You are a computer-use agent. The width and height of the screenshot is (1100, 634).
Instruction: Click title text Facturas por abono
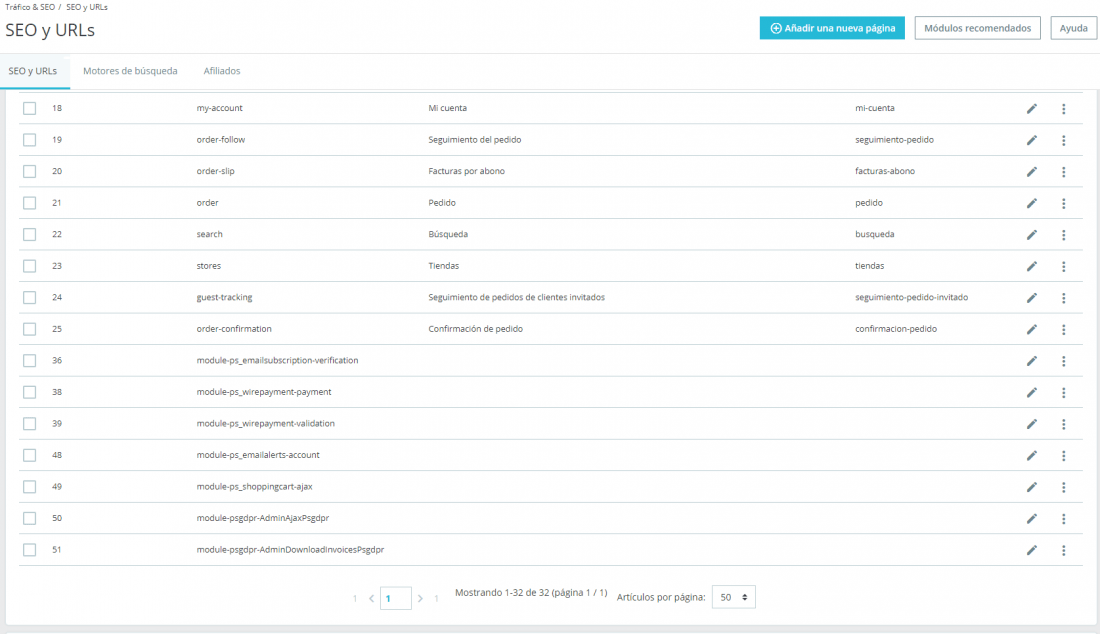(x=467, y=171)
